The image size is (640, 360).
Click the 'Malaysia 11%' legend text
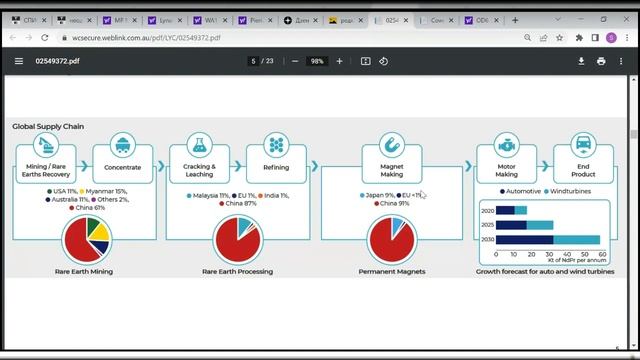point(211,196)
